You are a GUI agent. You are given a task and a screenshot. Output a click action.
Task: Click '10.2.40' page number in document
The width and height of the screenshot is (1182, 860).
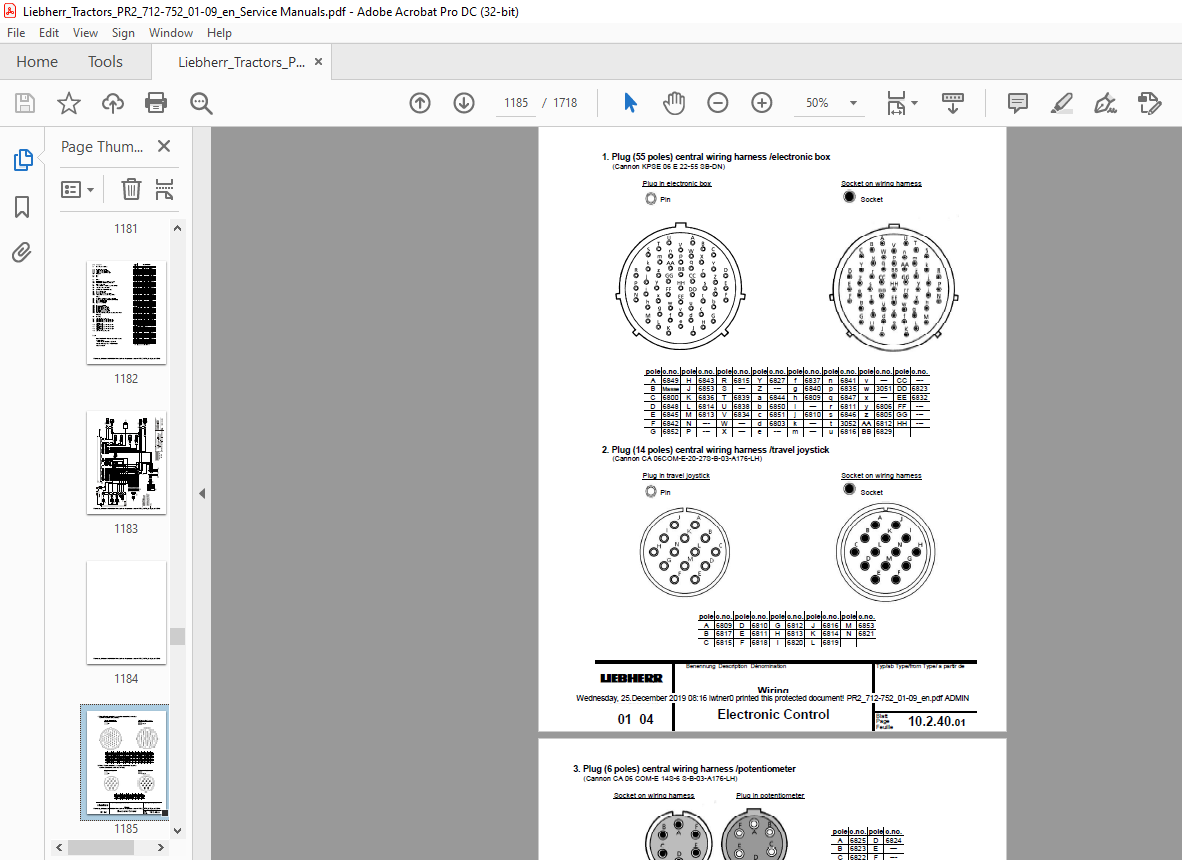coord(936,721)
